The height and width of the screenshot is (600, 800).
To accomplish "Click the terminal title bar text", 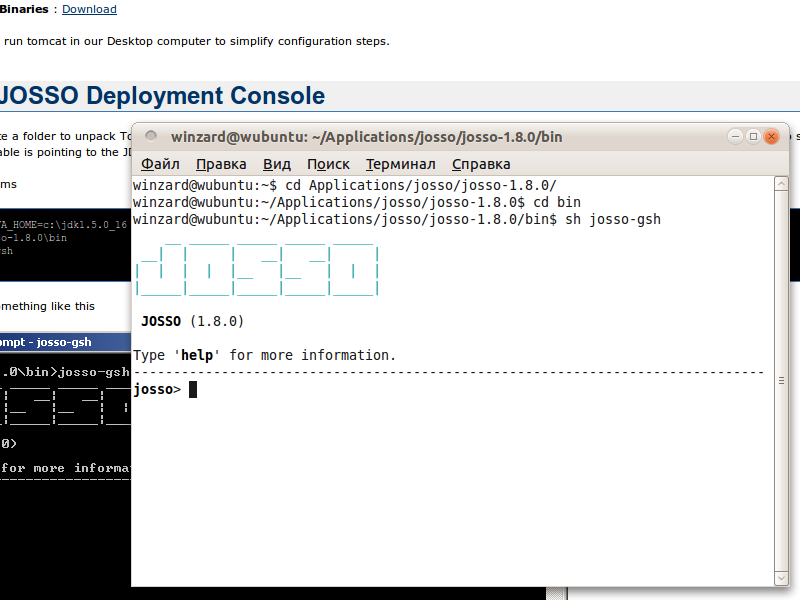I will [x=366, y=137].
